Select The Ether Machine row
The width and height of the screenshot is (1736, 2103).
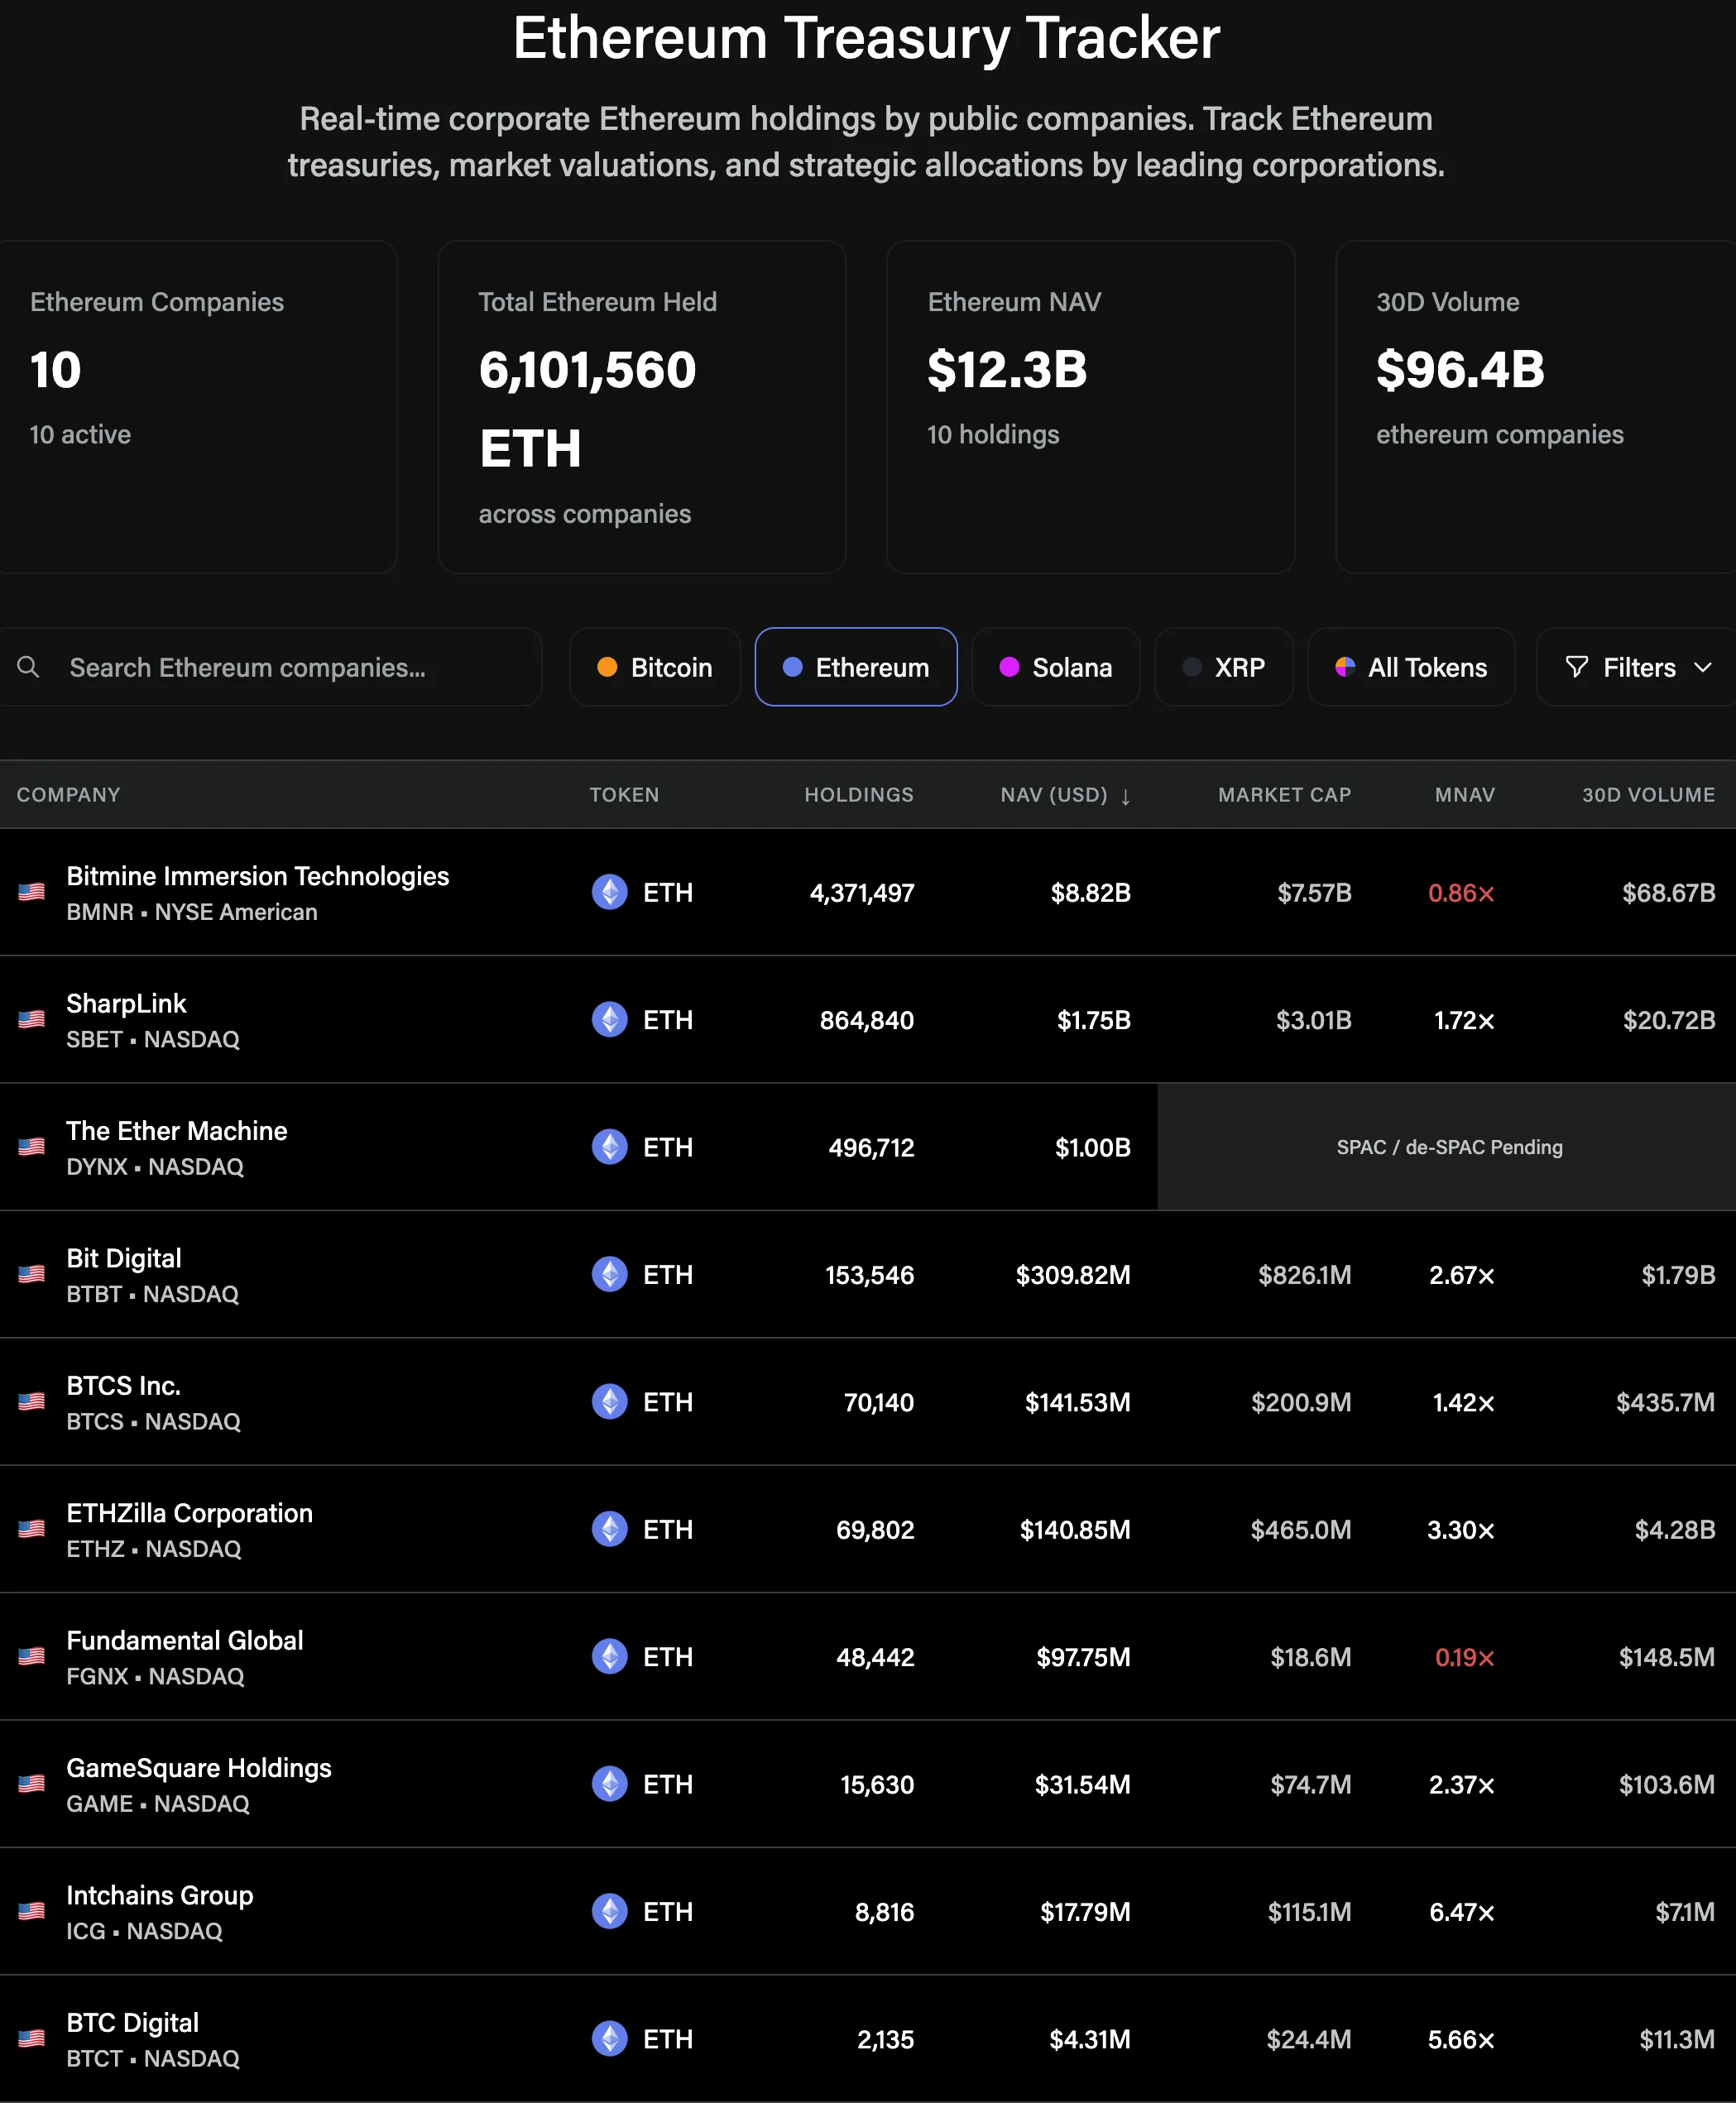click(x=176, y=1131)
